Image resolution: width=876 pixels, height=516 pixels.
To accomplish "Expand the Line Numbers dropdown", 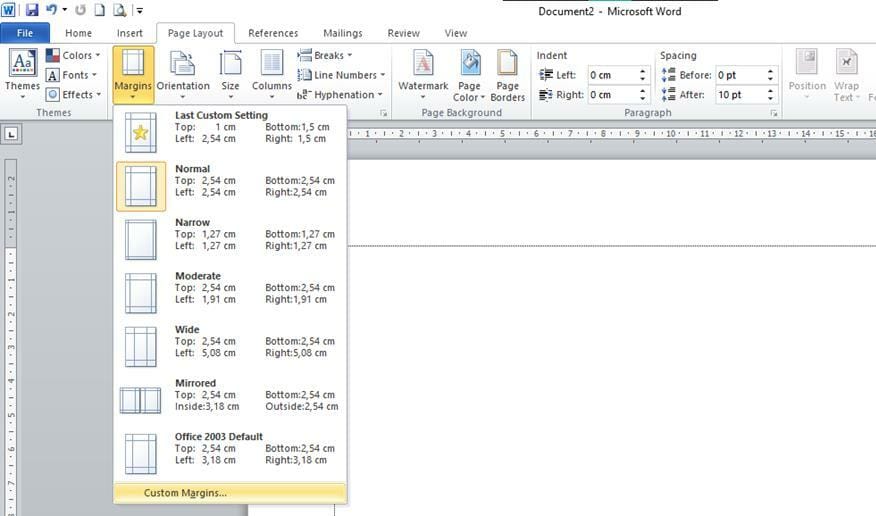I will tap(344, 75).
